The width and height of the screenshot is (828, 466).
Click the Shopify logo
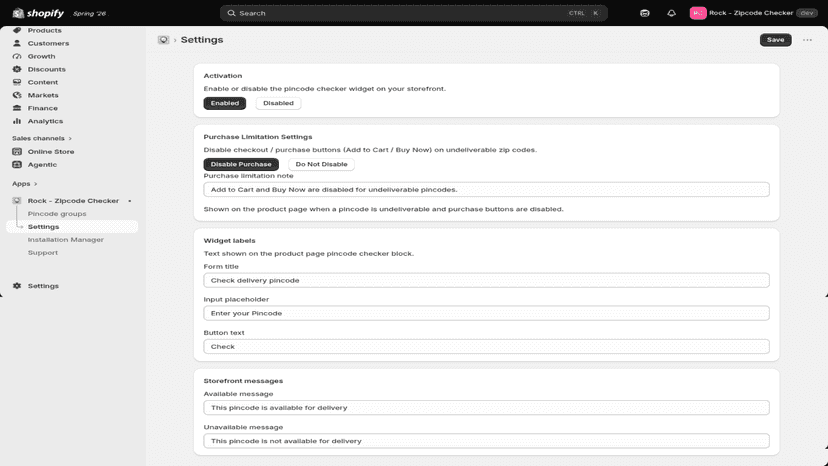coord(38,13)
